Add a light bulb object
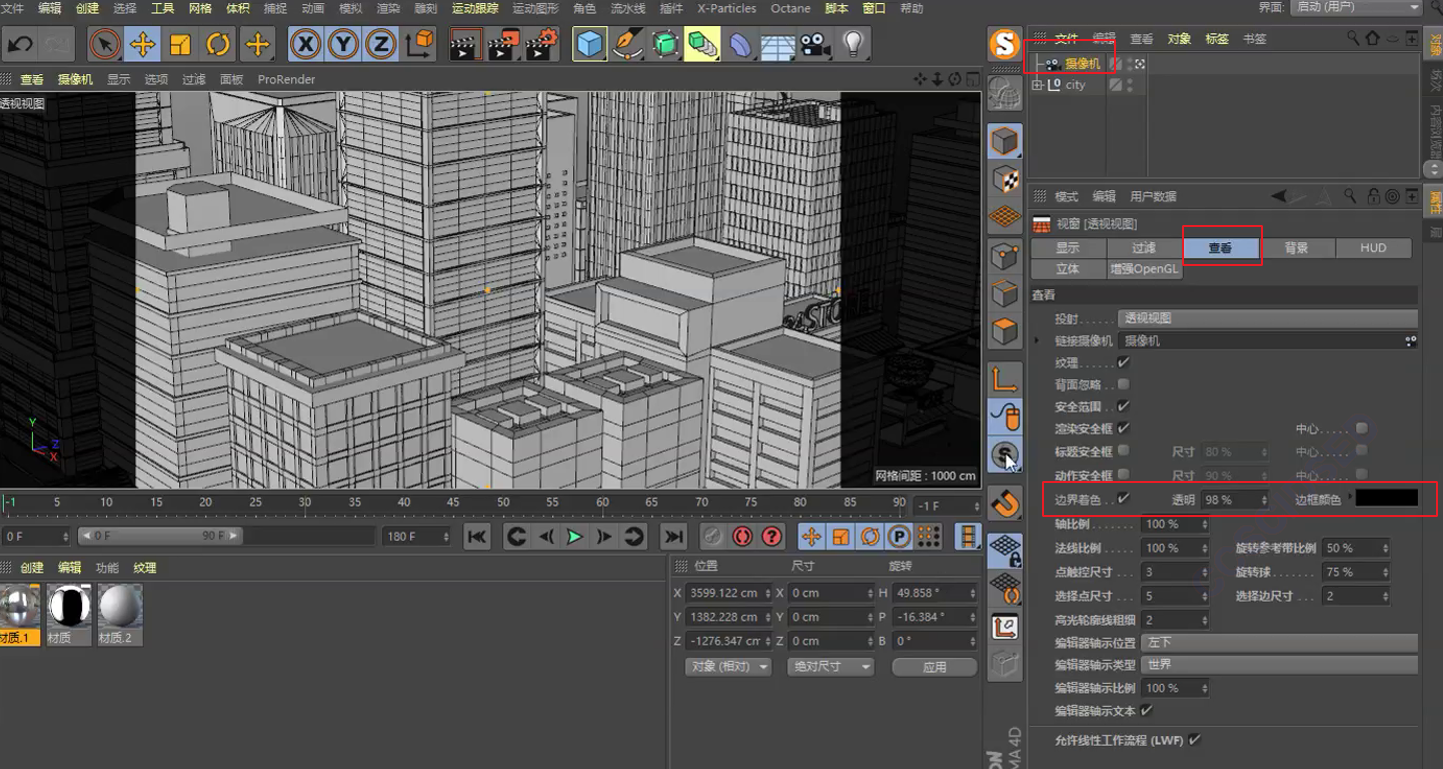The image size is (1443, 769). [x=853, y=45]
